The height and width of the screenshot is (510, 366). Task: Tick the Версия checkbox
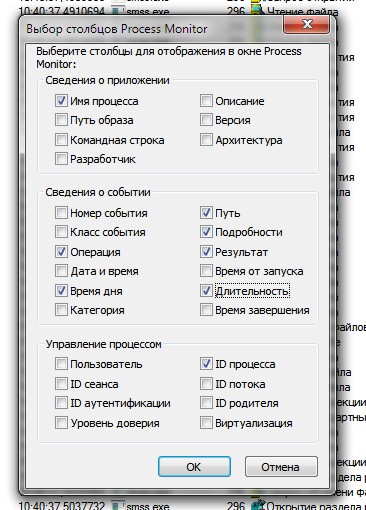tap(206, 119)
